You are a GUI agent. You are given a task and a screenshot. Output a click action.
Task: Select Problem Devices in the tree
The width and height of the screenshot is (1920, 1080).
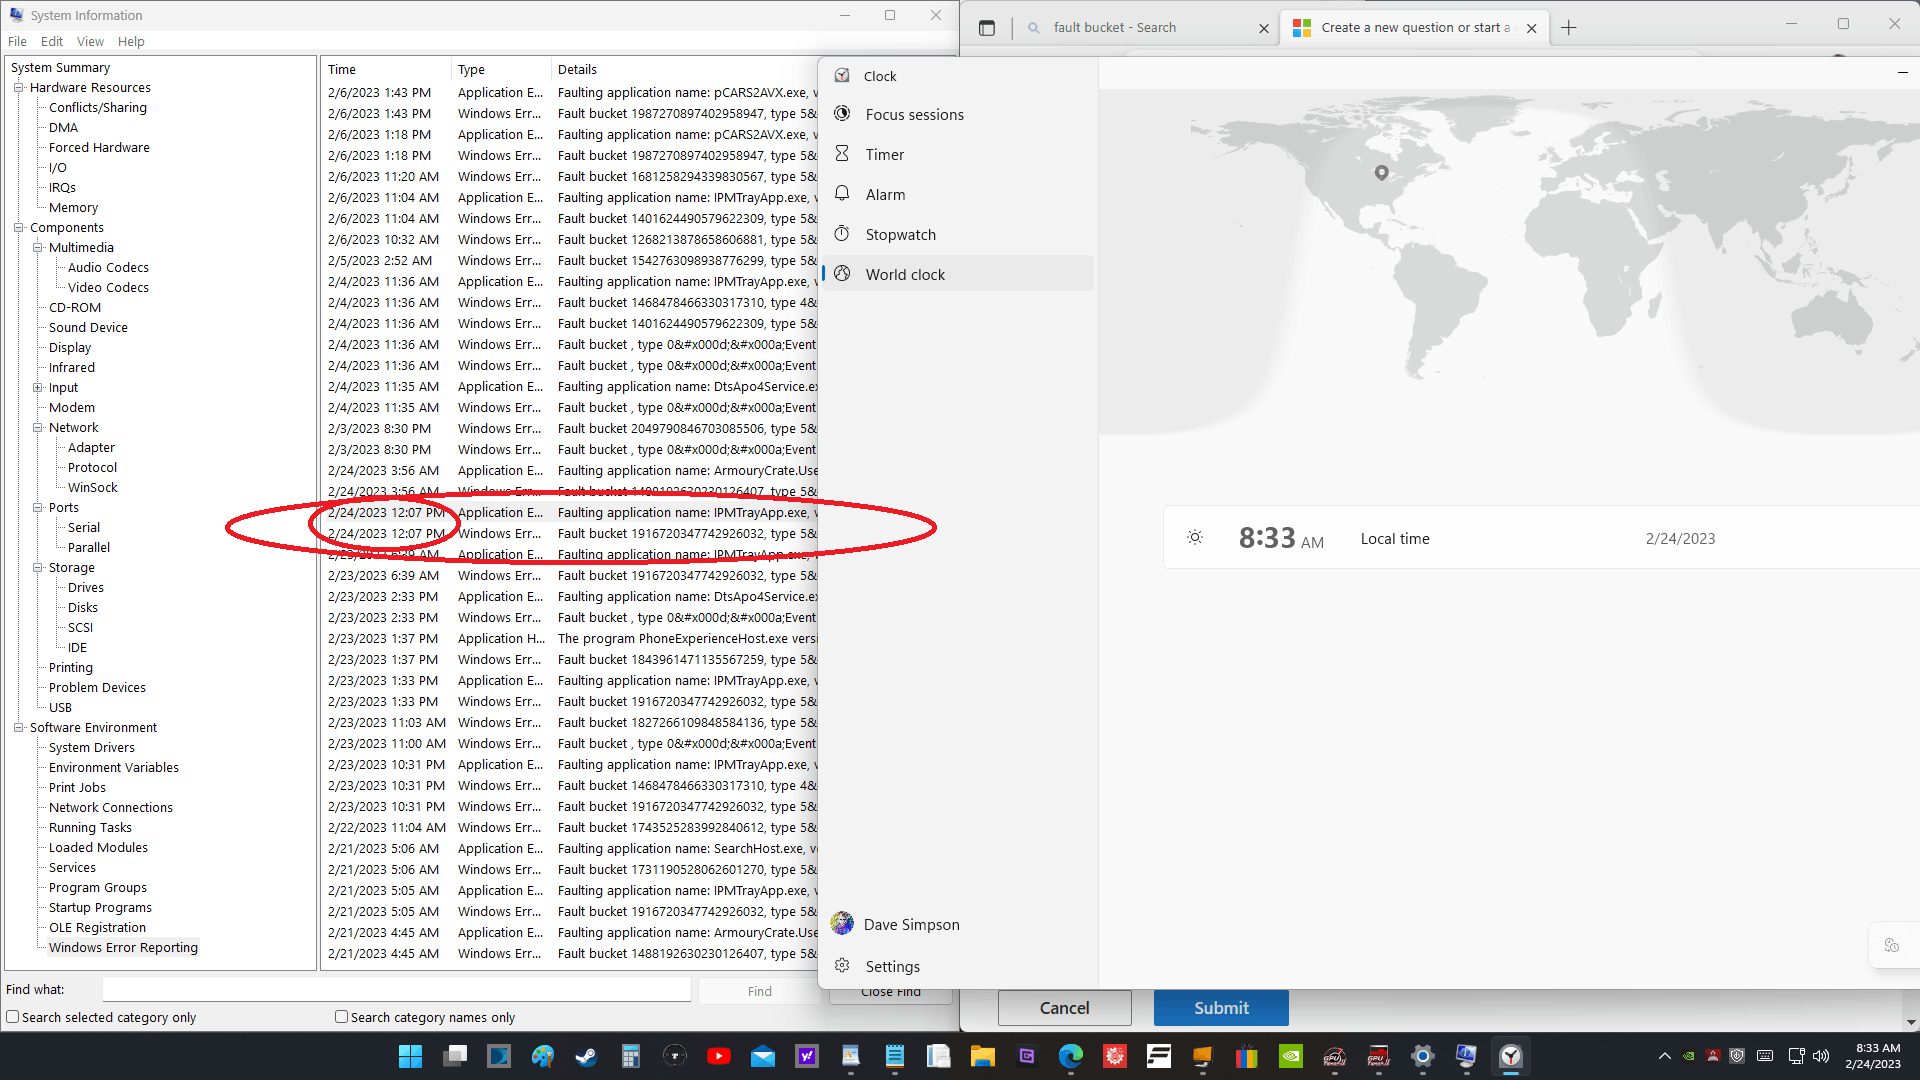tap(97, 688)
